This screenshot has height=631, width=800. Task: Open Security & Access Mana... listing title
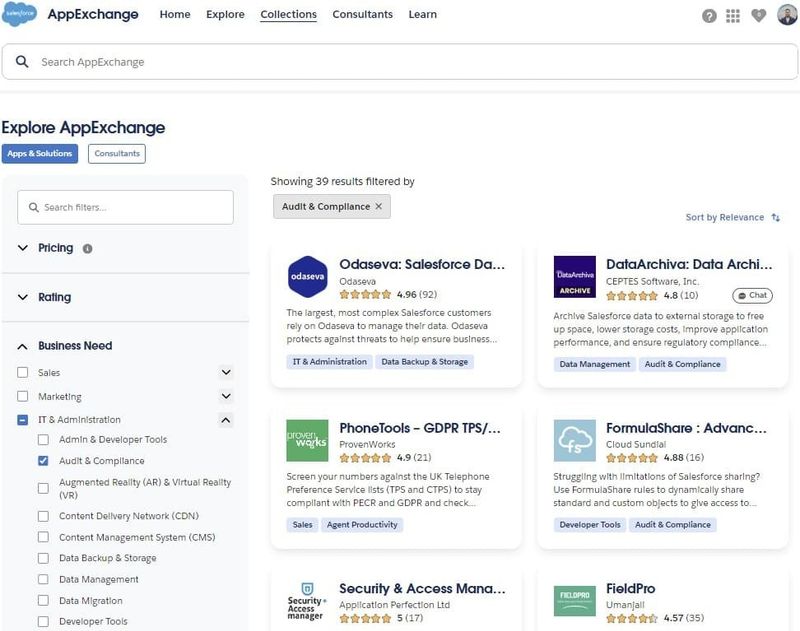click(422, 589)
